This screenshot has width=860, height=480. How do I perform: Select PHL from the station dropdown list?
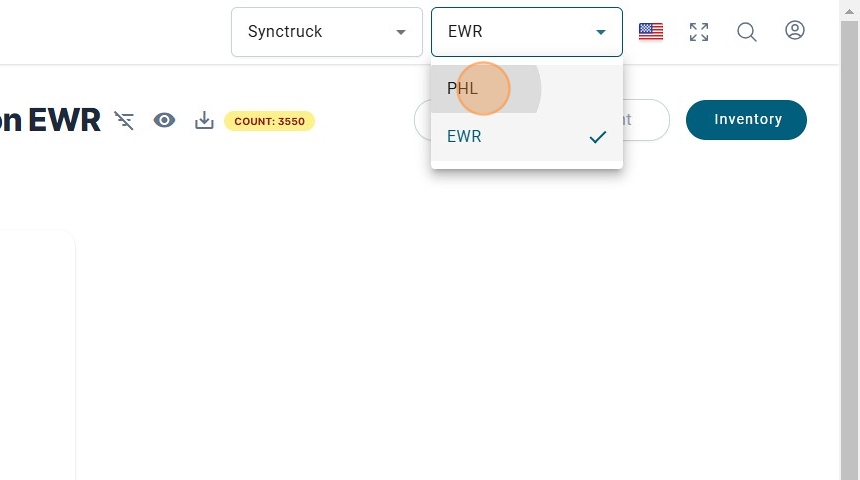463,89
